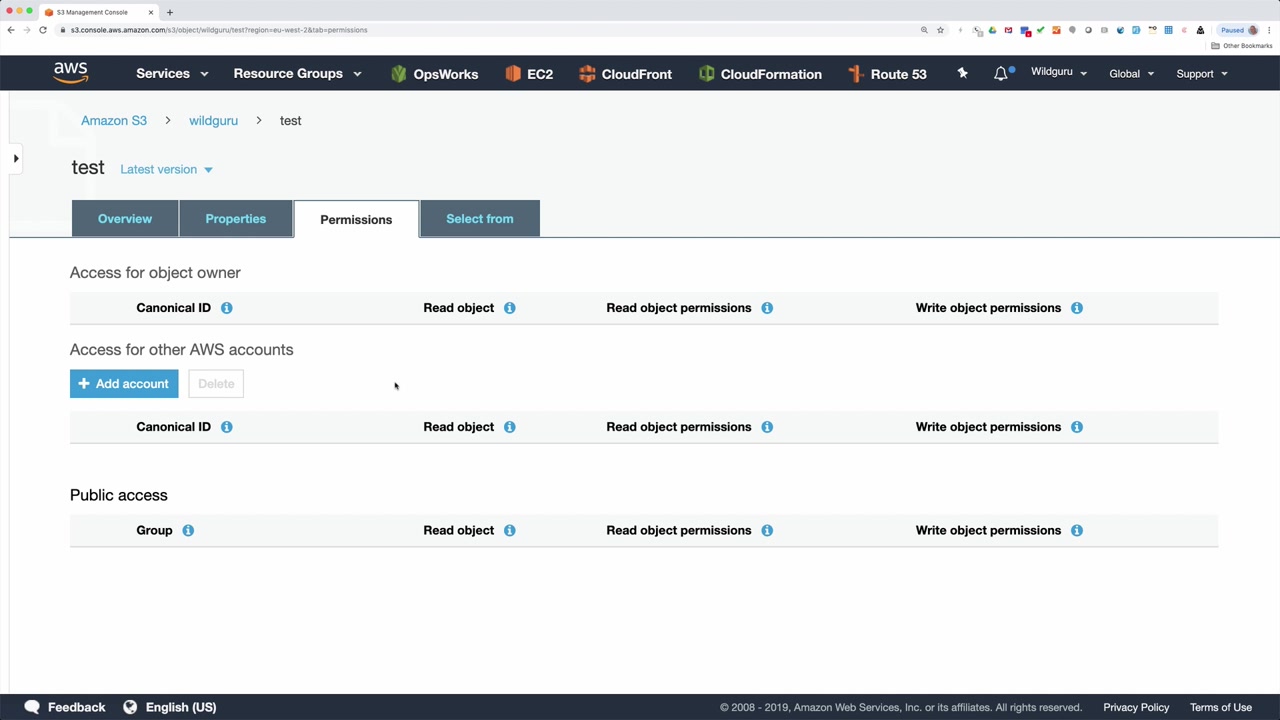The width and height of the screenshot is (1280, 720).
Task: Click the pin shortcuts icon in the navbar
Action: coord(962,73)
